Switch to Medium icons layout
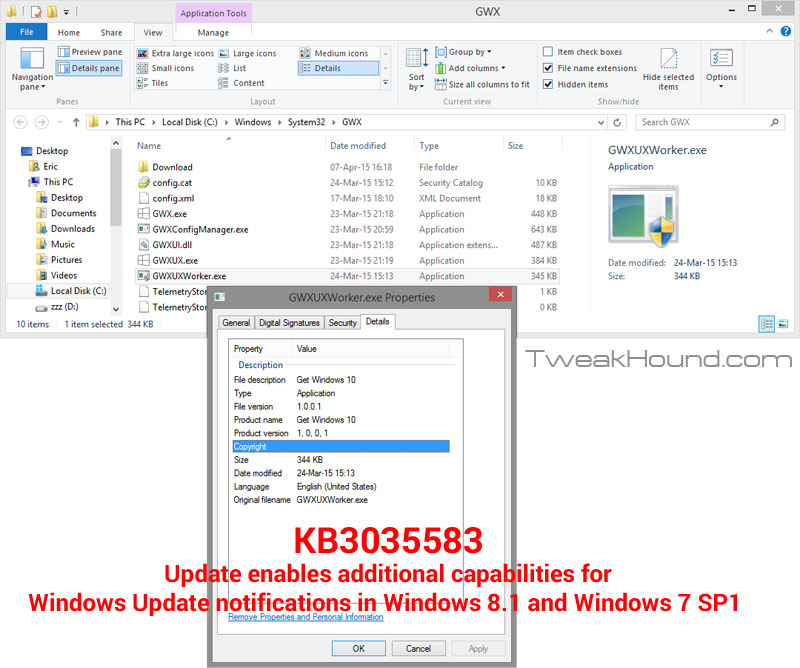Image resolution: width=800 pixels, height=668 pixels. pos(334,53)
